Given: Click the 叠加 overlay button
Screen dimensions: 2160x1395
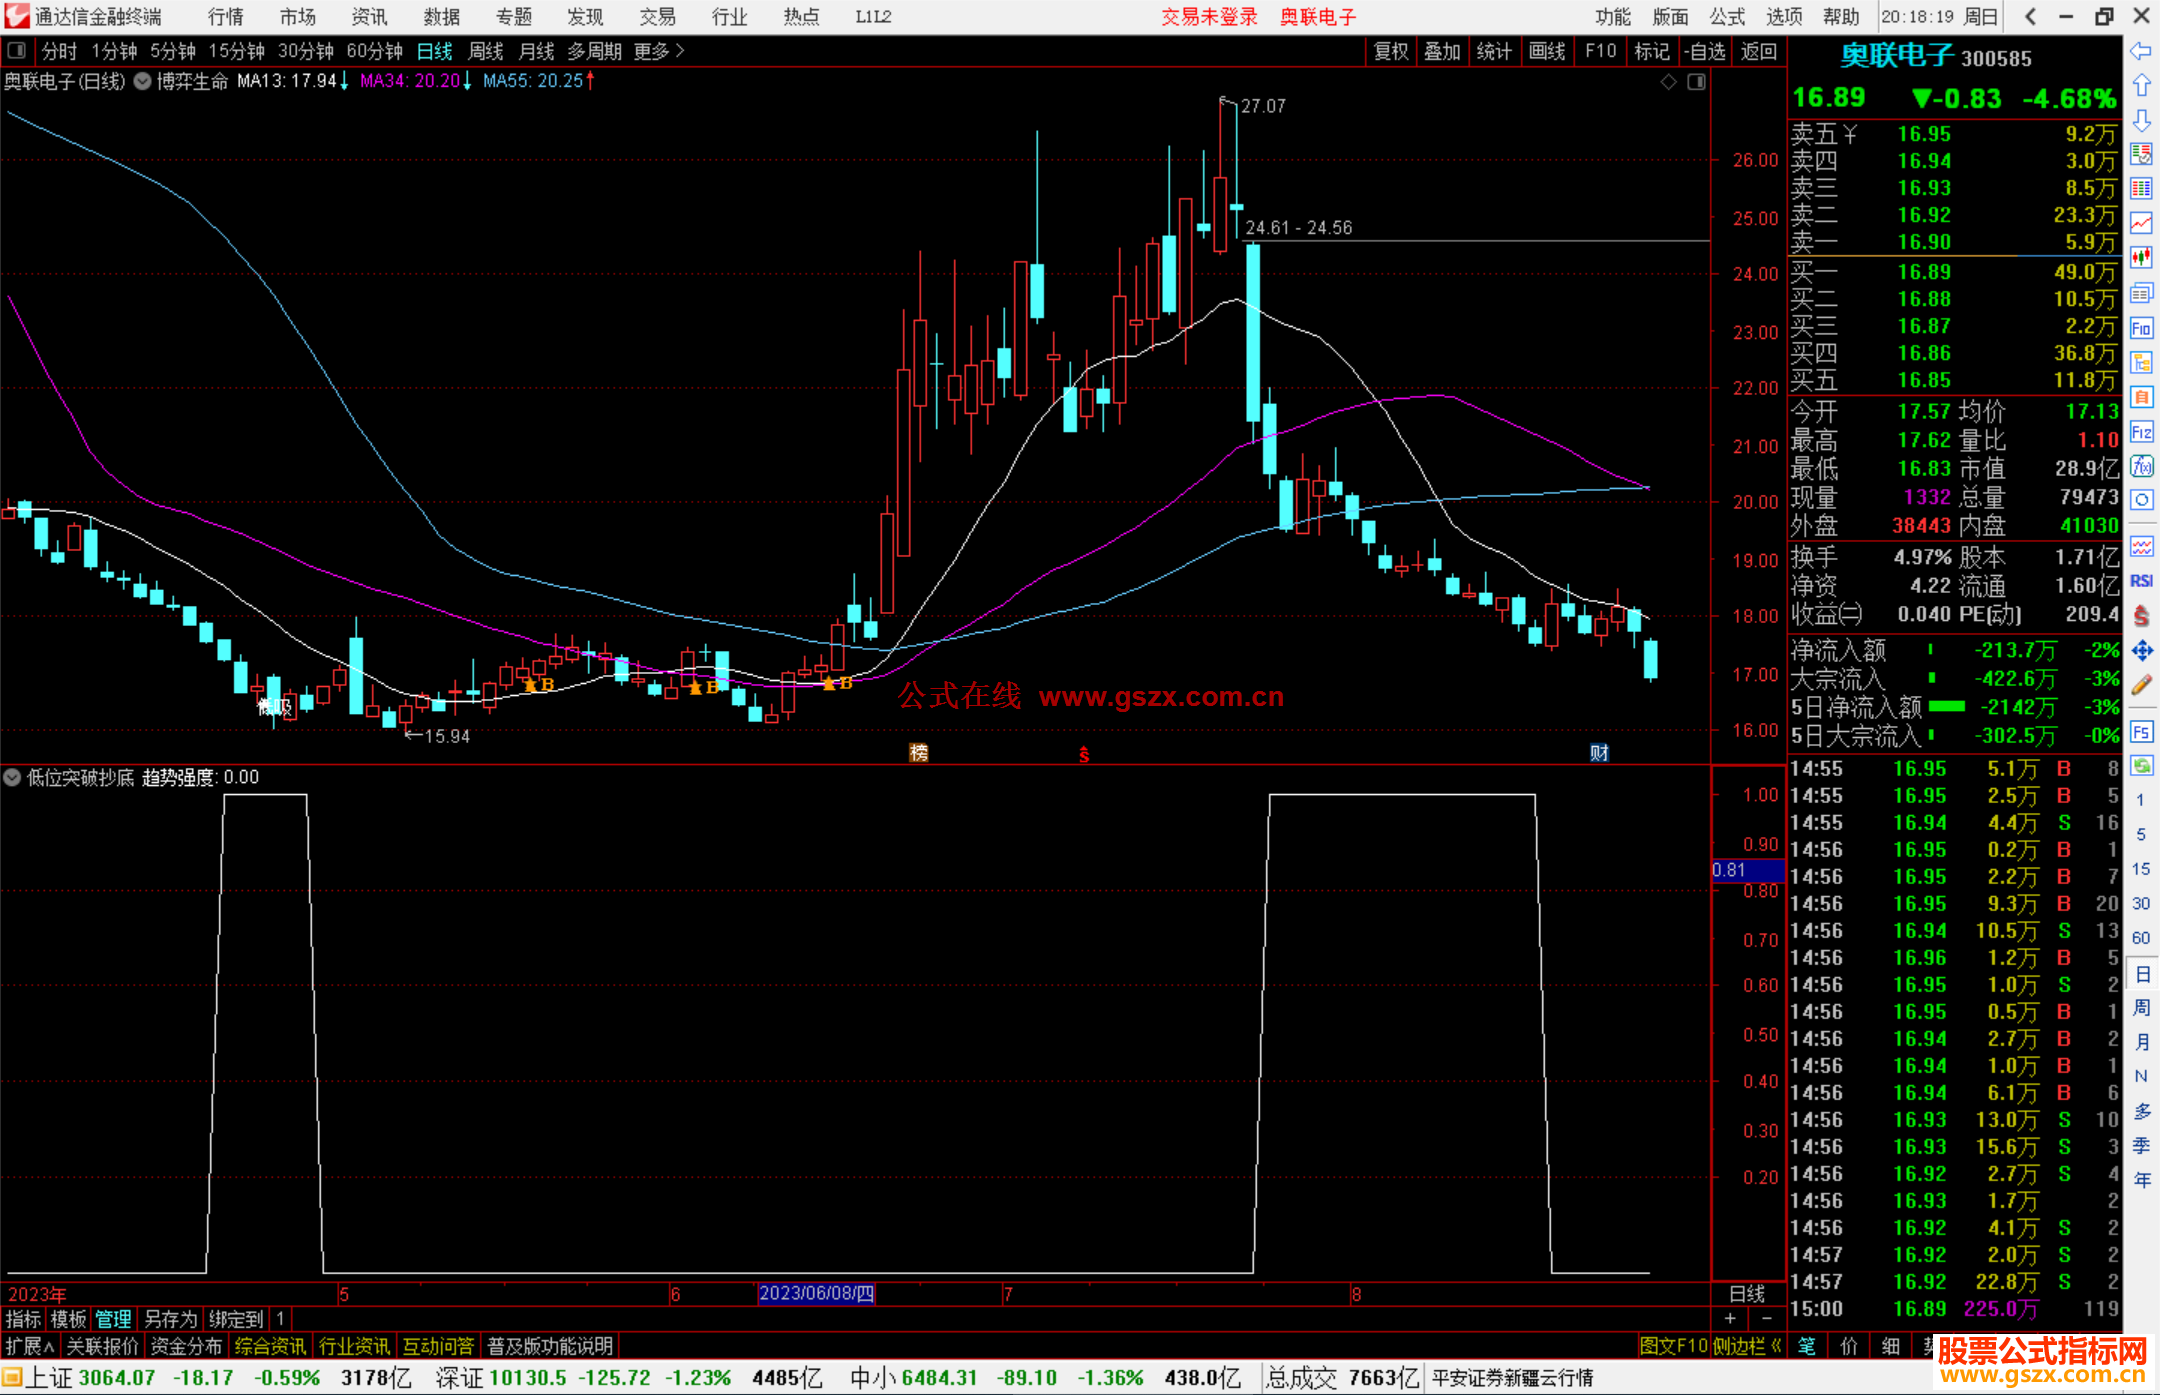Looking at the screenshot, I should pyautogui.click(x=1442, y=51).
